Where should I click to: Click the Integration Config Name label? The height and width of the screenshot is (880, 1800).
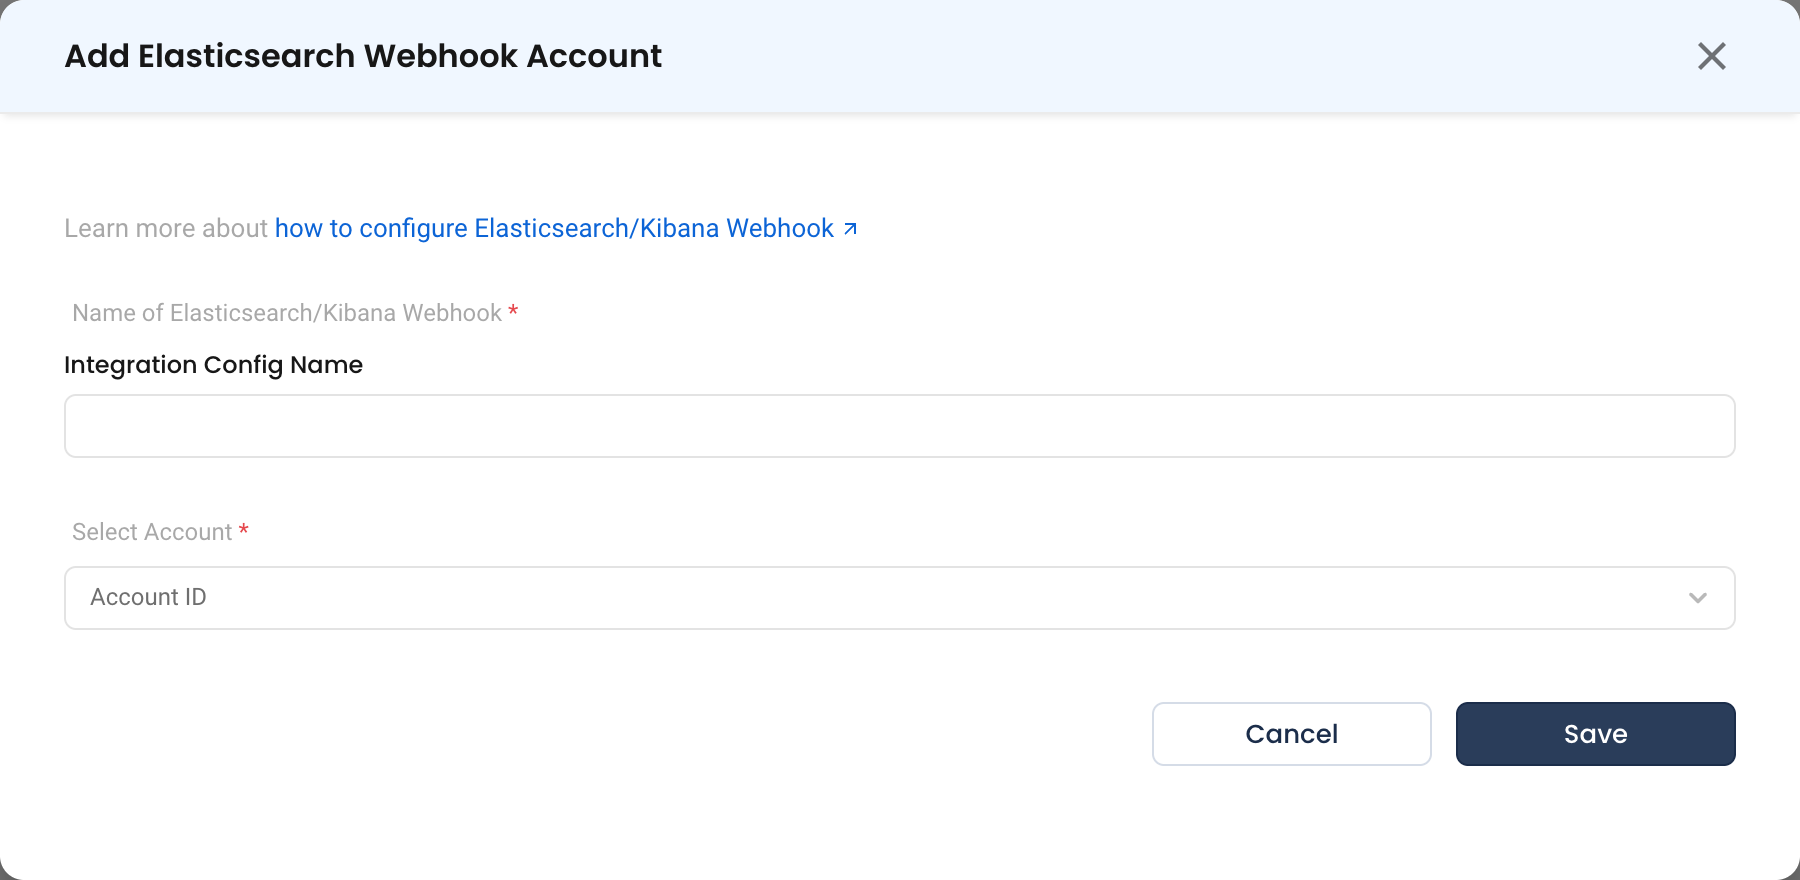tap(213, 365)
